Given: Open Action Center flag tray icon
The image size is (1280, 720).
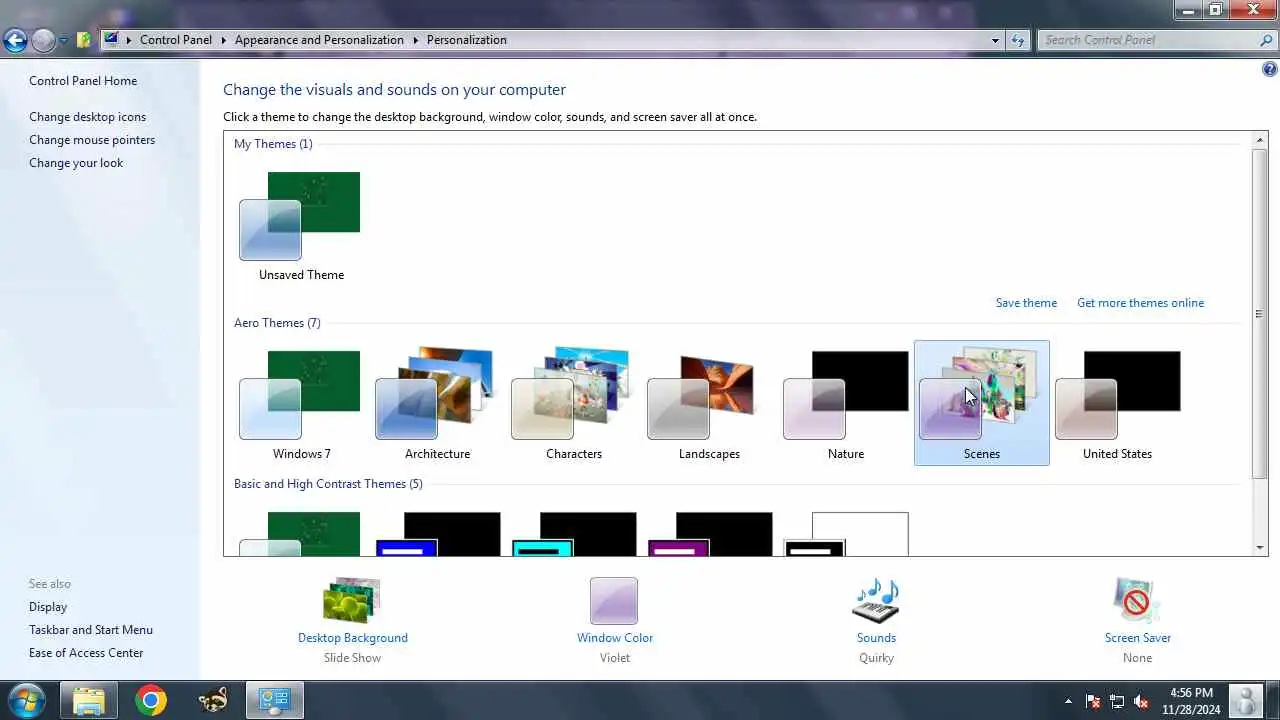Looking at the screenshot, I should click(1093, 701).
